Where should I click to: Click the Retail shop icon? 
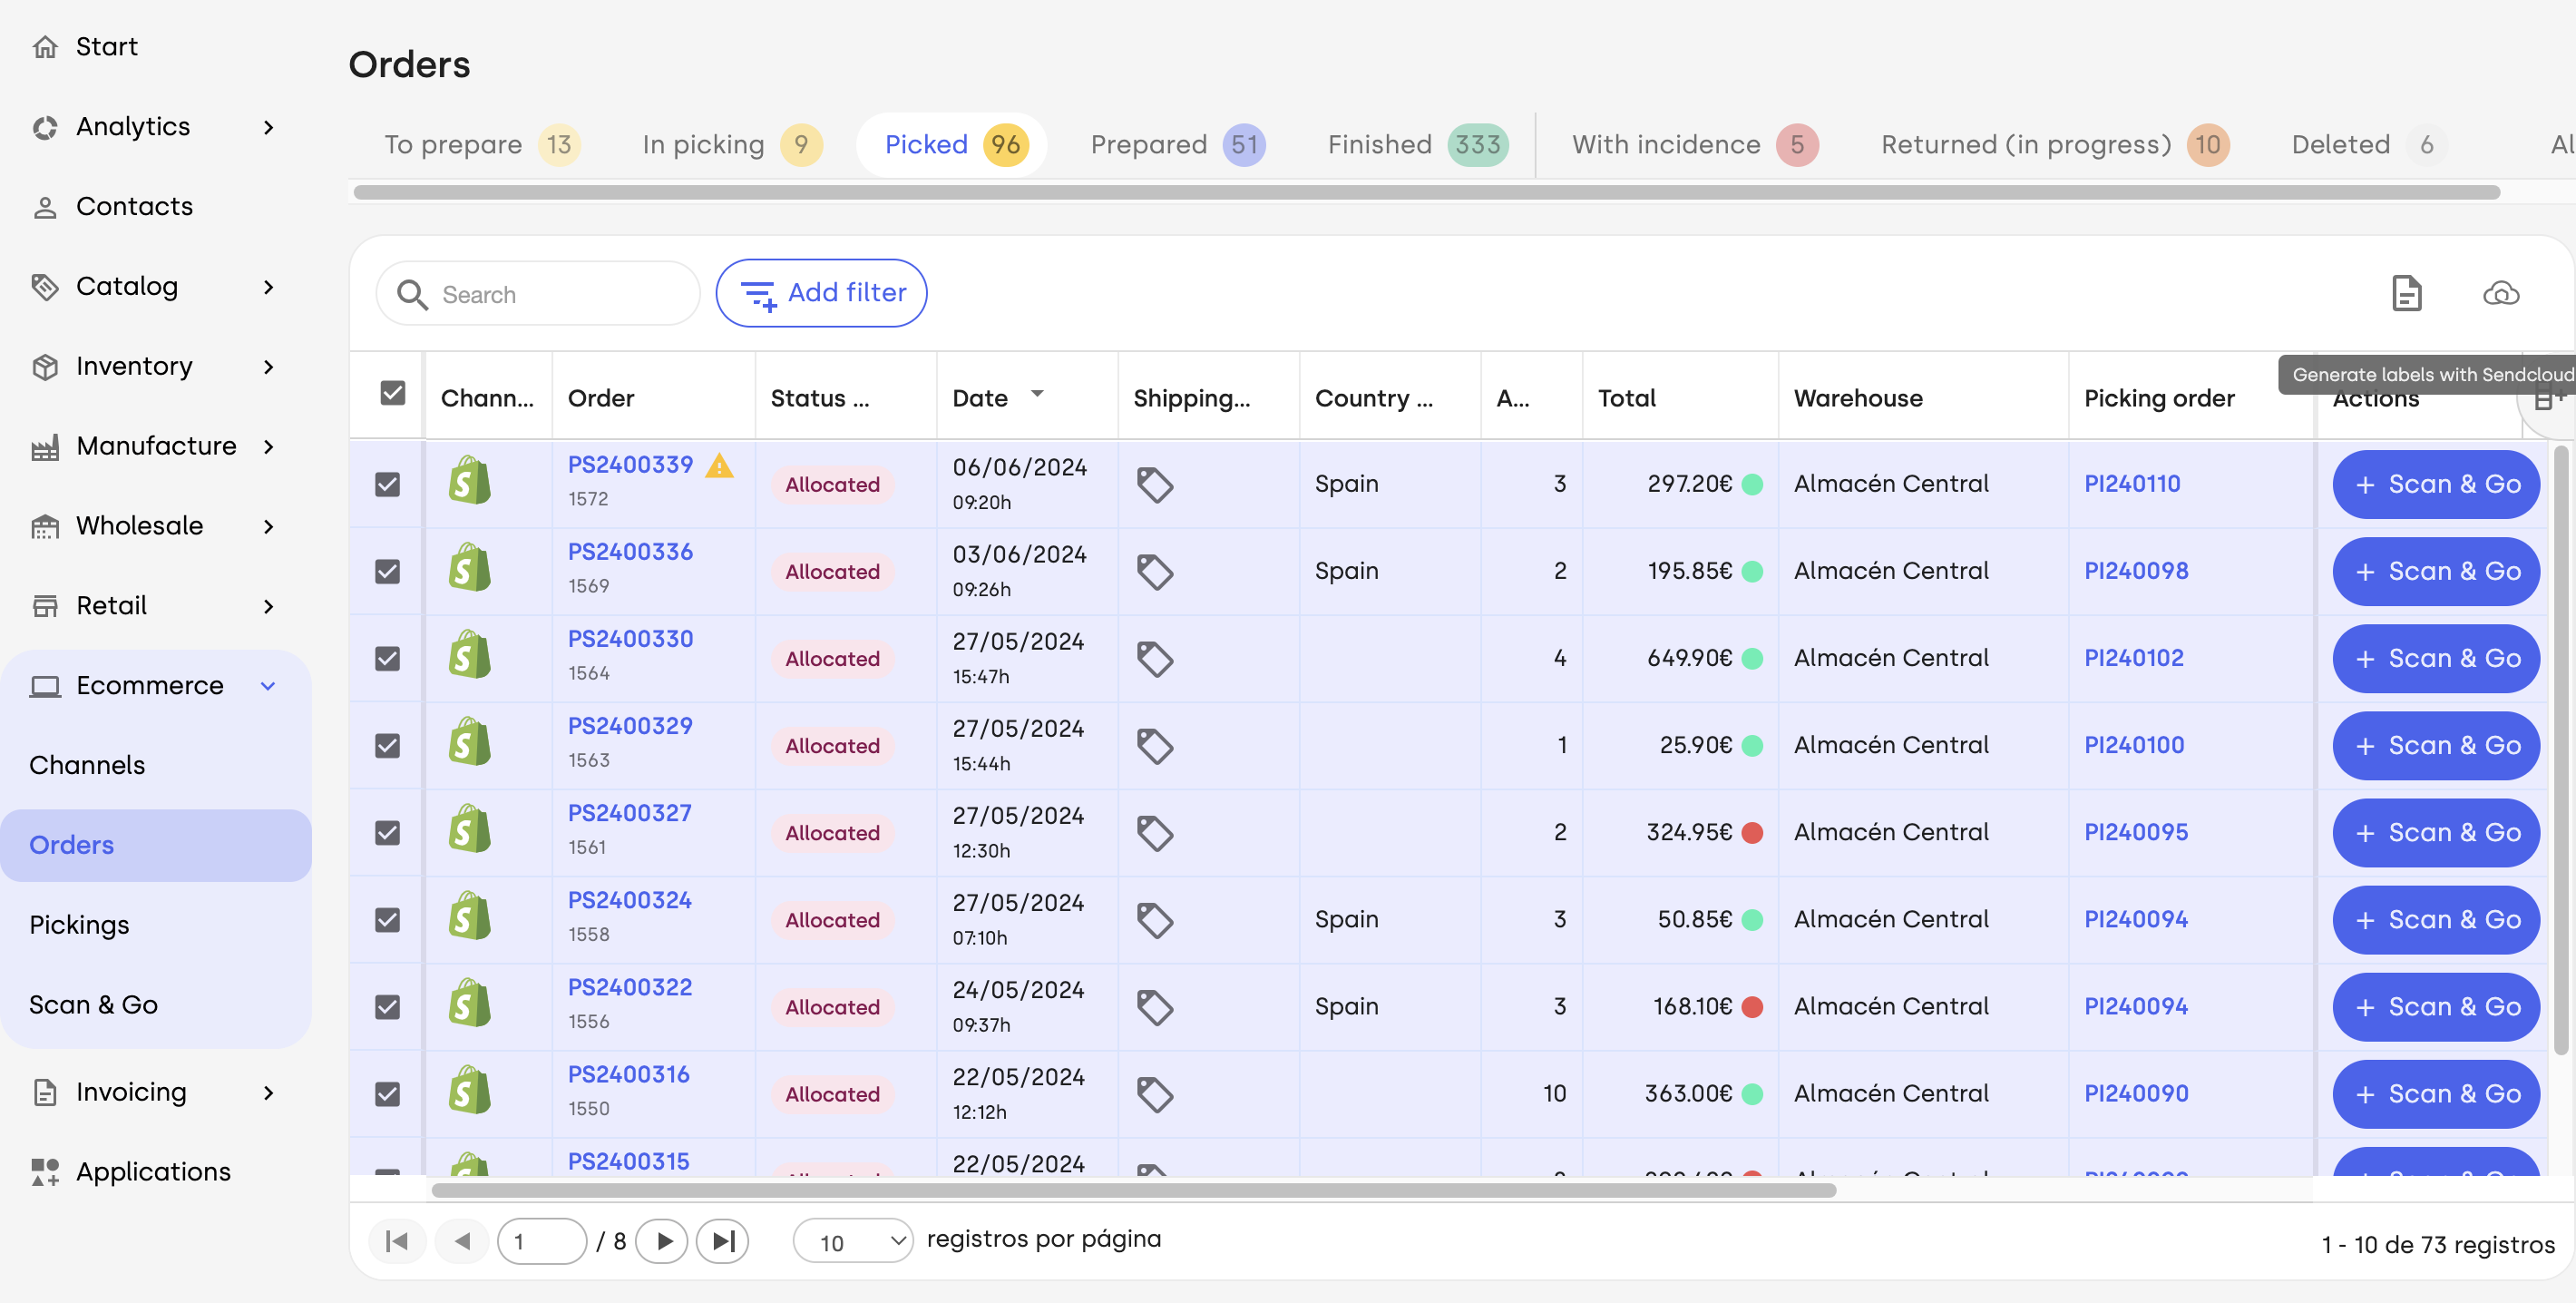[45, 606]
